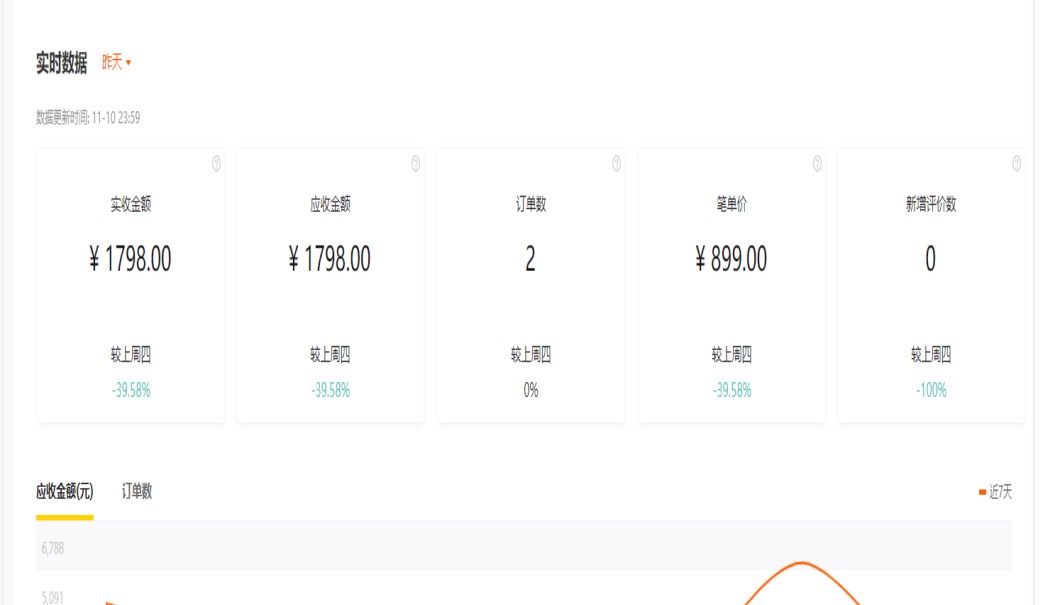Select the order count value 2
The width and height of the screenshot is (1043, 605).
[x=530, y=260]
